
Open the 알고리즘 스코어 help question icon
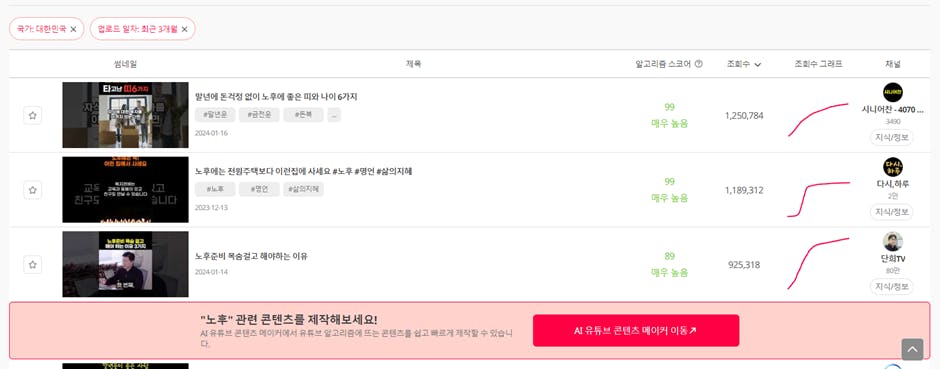pos(698,64)
